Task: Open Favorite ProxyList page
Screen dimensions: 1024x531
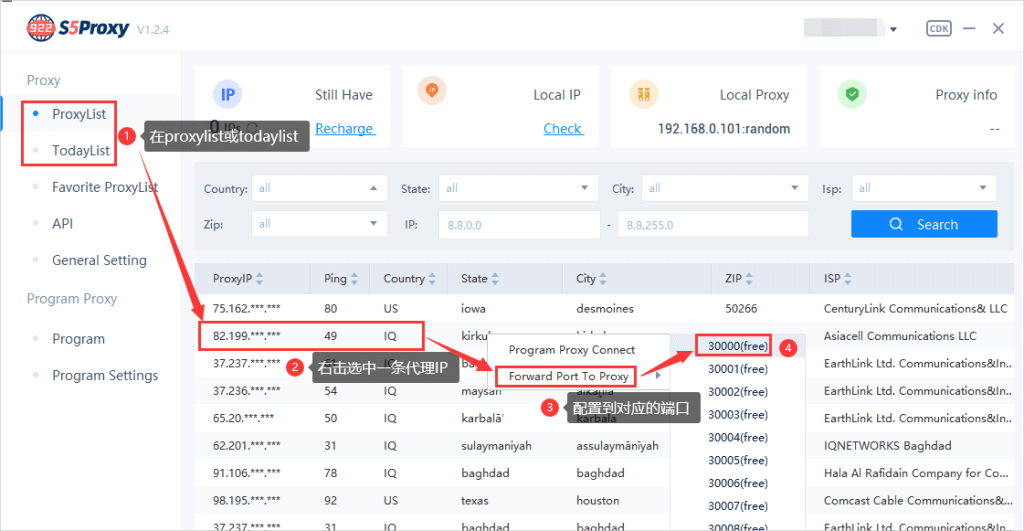Action: [x=104, y=187]
